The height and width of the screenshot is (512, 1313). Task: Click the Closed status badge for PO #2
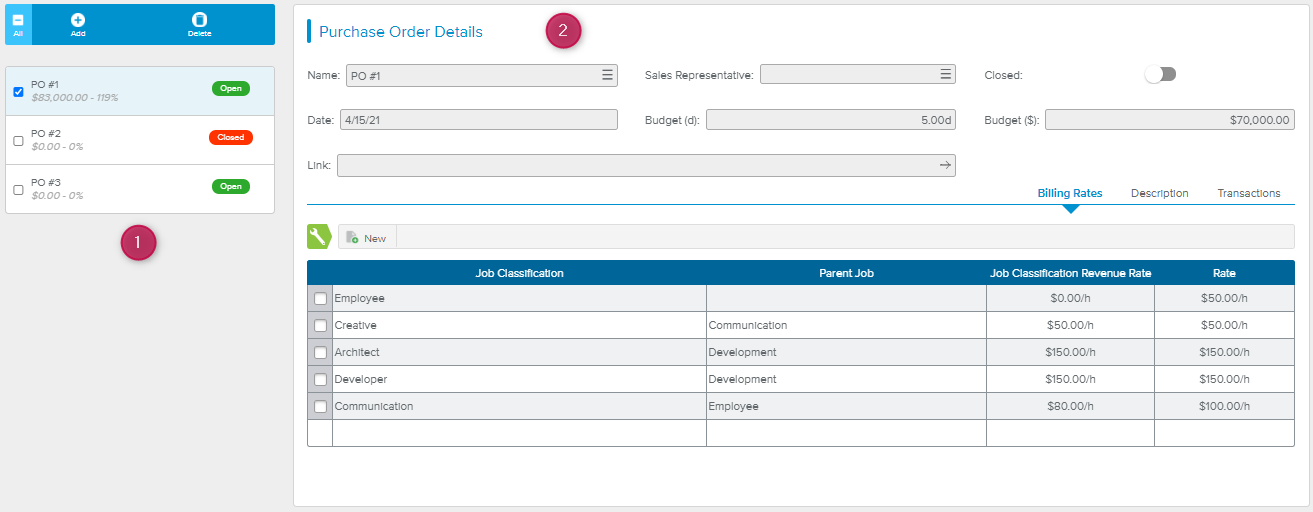230,137
